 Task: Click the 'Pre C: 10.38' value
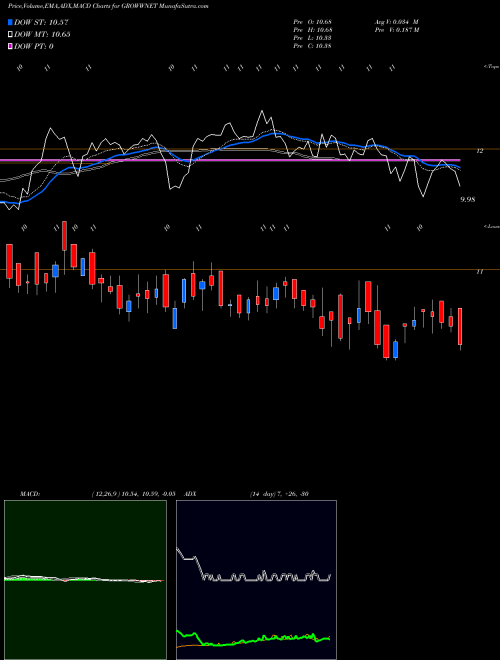pyautogui.click(x=313, y=46)
